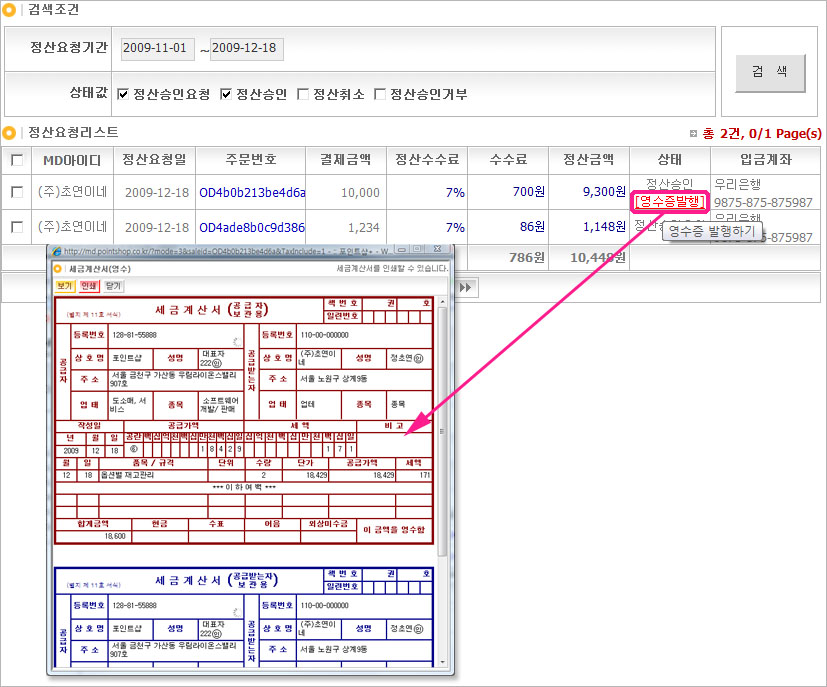Select the first row's checkbox

tap(17, 192)
